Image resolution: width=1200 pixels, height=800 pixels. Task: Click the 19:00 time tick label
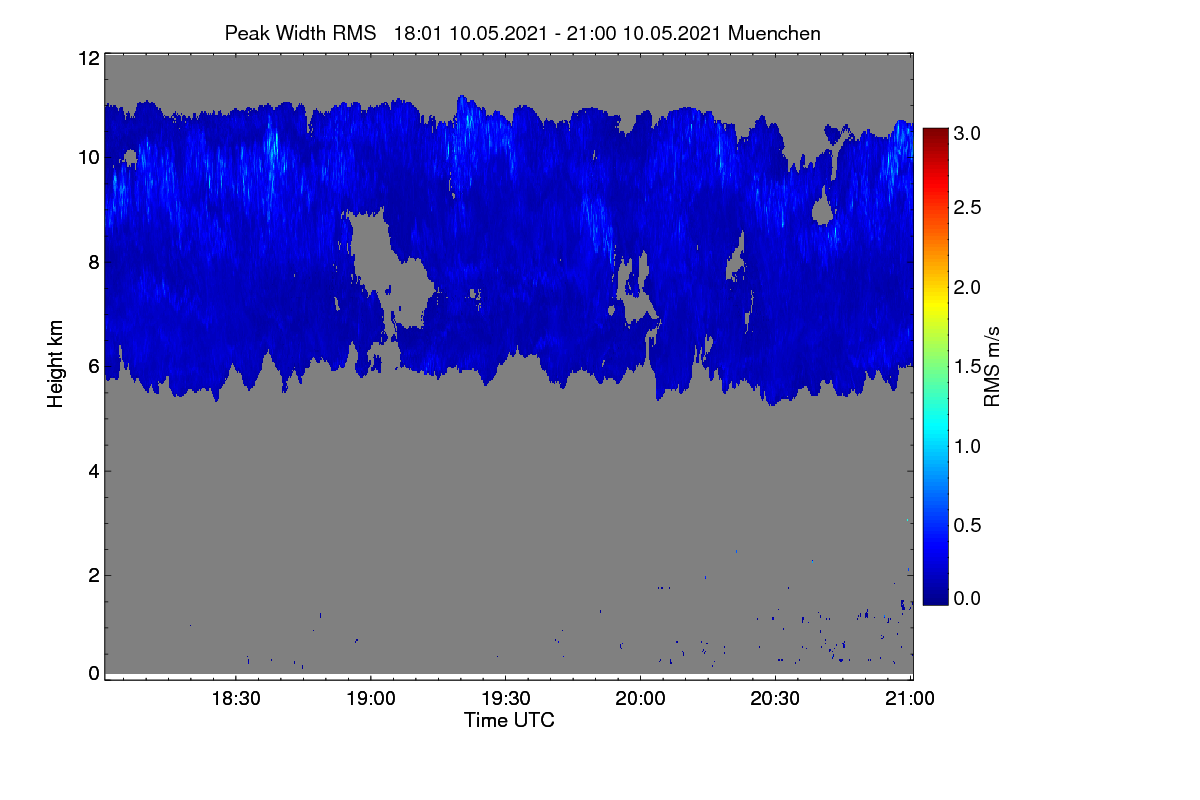(371, 699)
